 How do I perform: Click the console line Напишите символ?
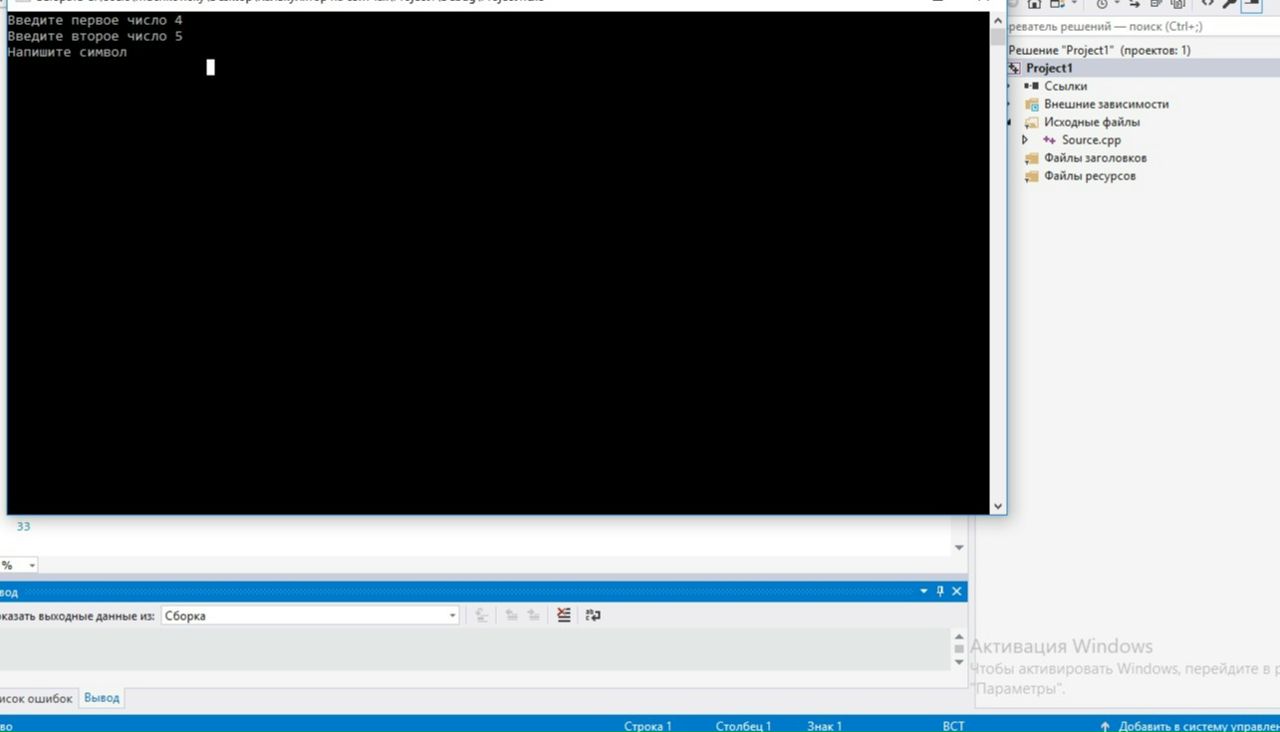(x=67, y=52)
